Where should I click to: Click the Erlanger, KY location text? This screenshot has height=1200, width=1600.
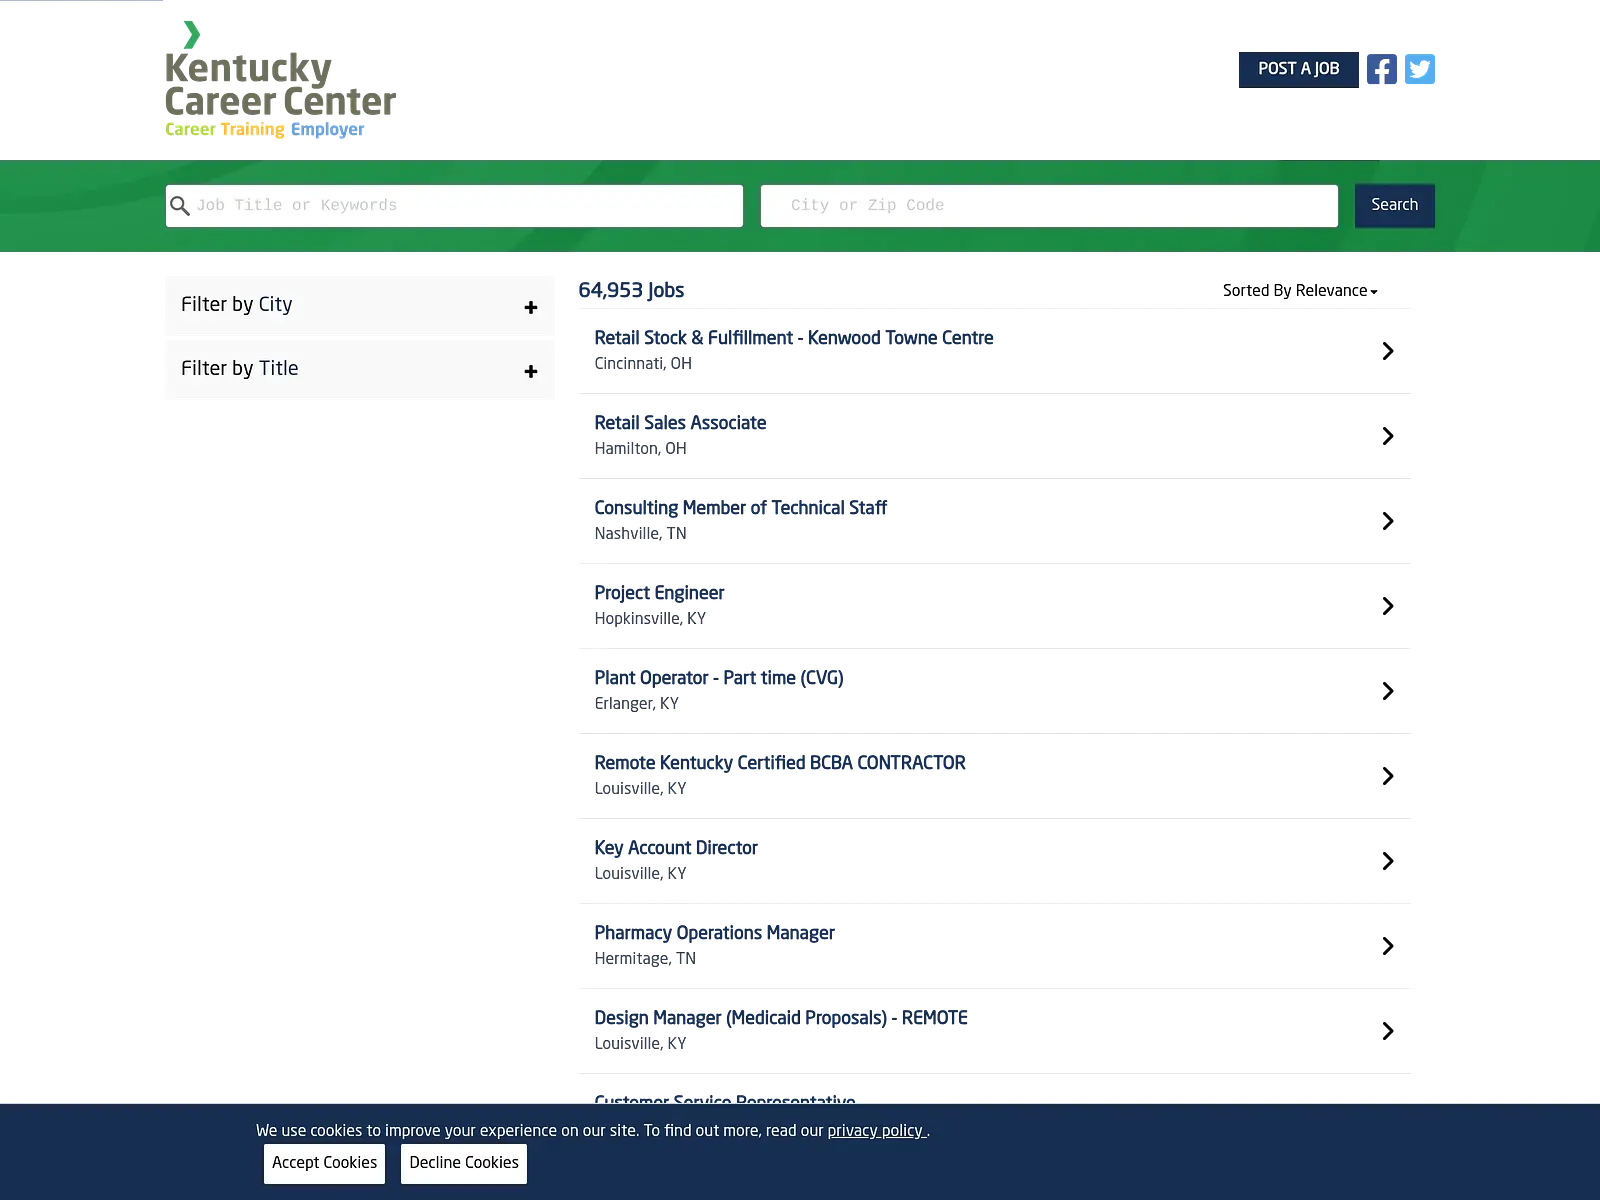point(636,703)
